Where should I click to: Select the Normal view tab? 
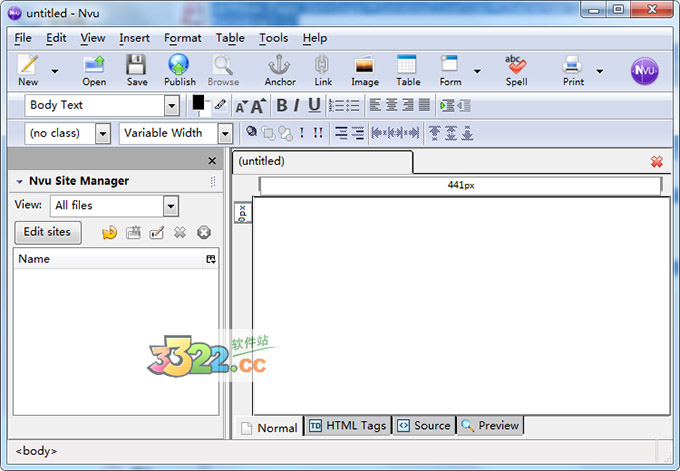click(269, 427)
